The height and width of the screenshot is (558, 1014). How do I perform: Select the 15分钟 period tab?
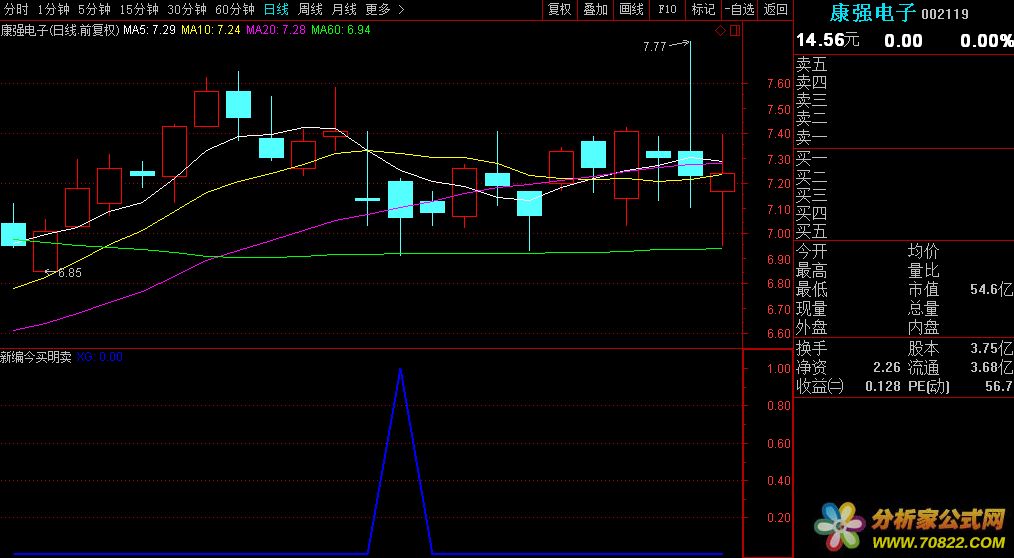139,9
